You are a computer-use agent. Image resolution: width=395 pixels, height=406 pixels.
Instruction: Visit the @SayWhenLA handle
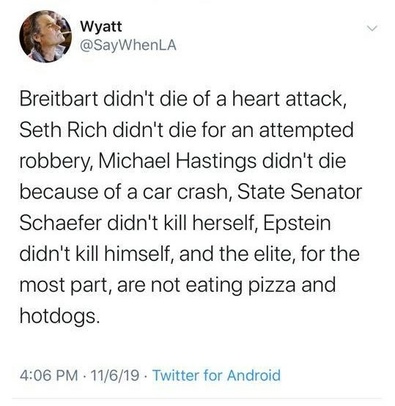(x=128, y=45)
